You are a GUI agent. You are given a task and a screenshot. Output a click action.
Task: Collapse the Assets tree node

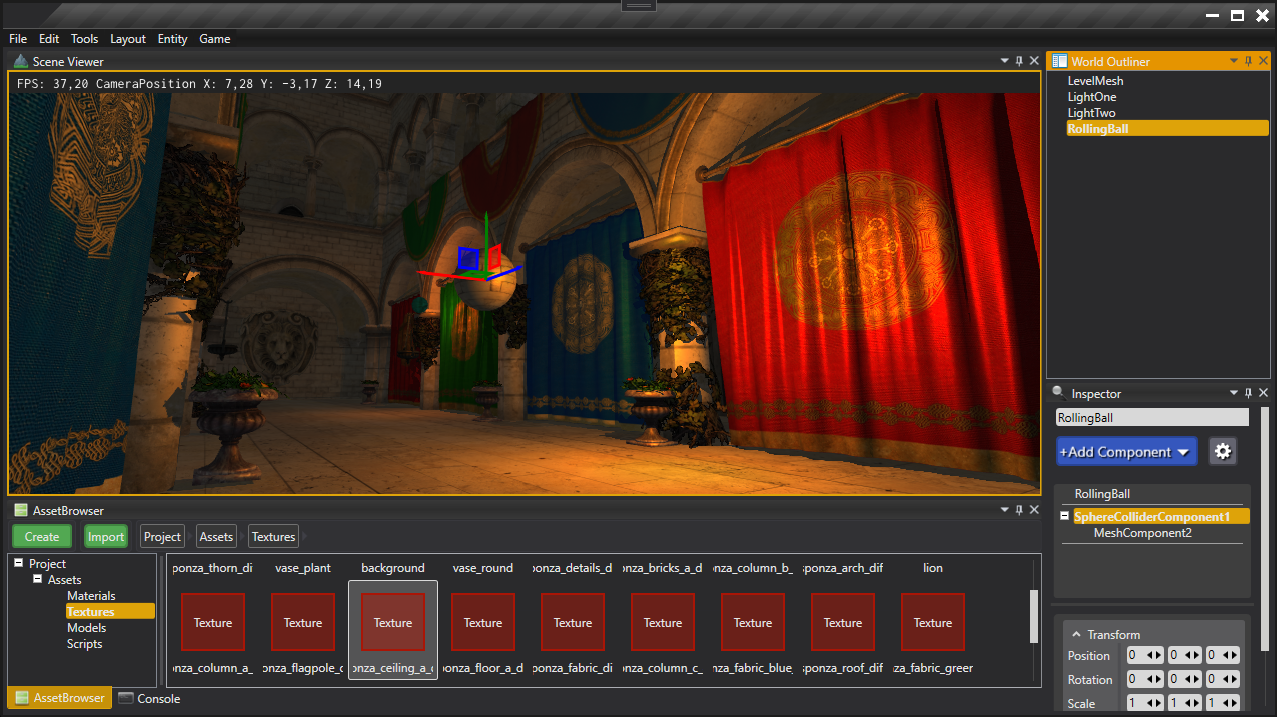[x=38, y=580]
